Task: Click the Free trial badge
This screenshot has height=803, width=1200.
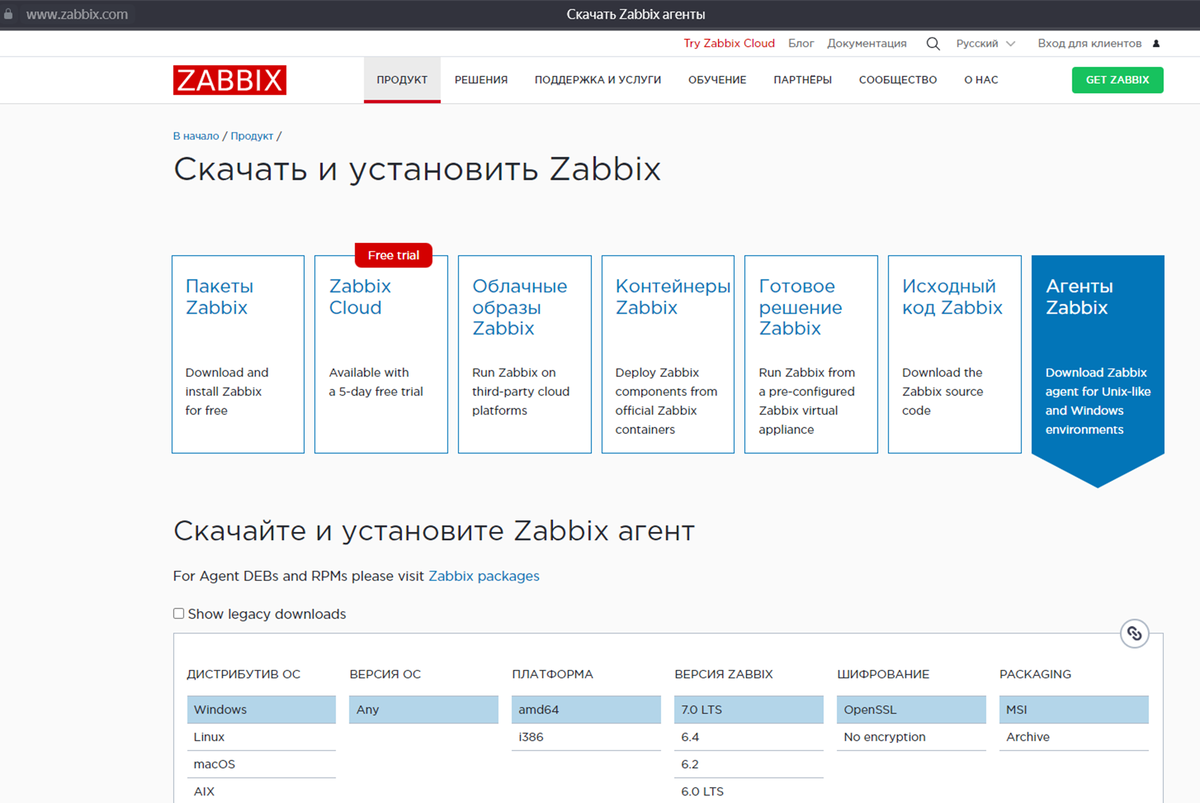Action: pyautogui.click(x=394, y=255)
